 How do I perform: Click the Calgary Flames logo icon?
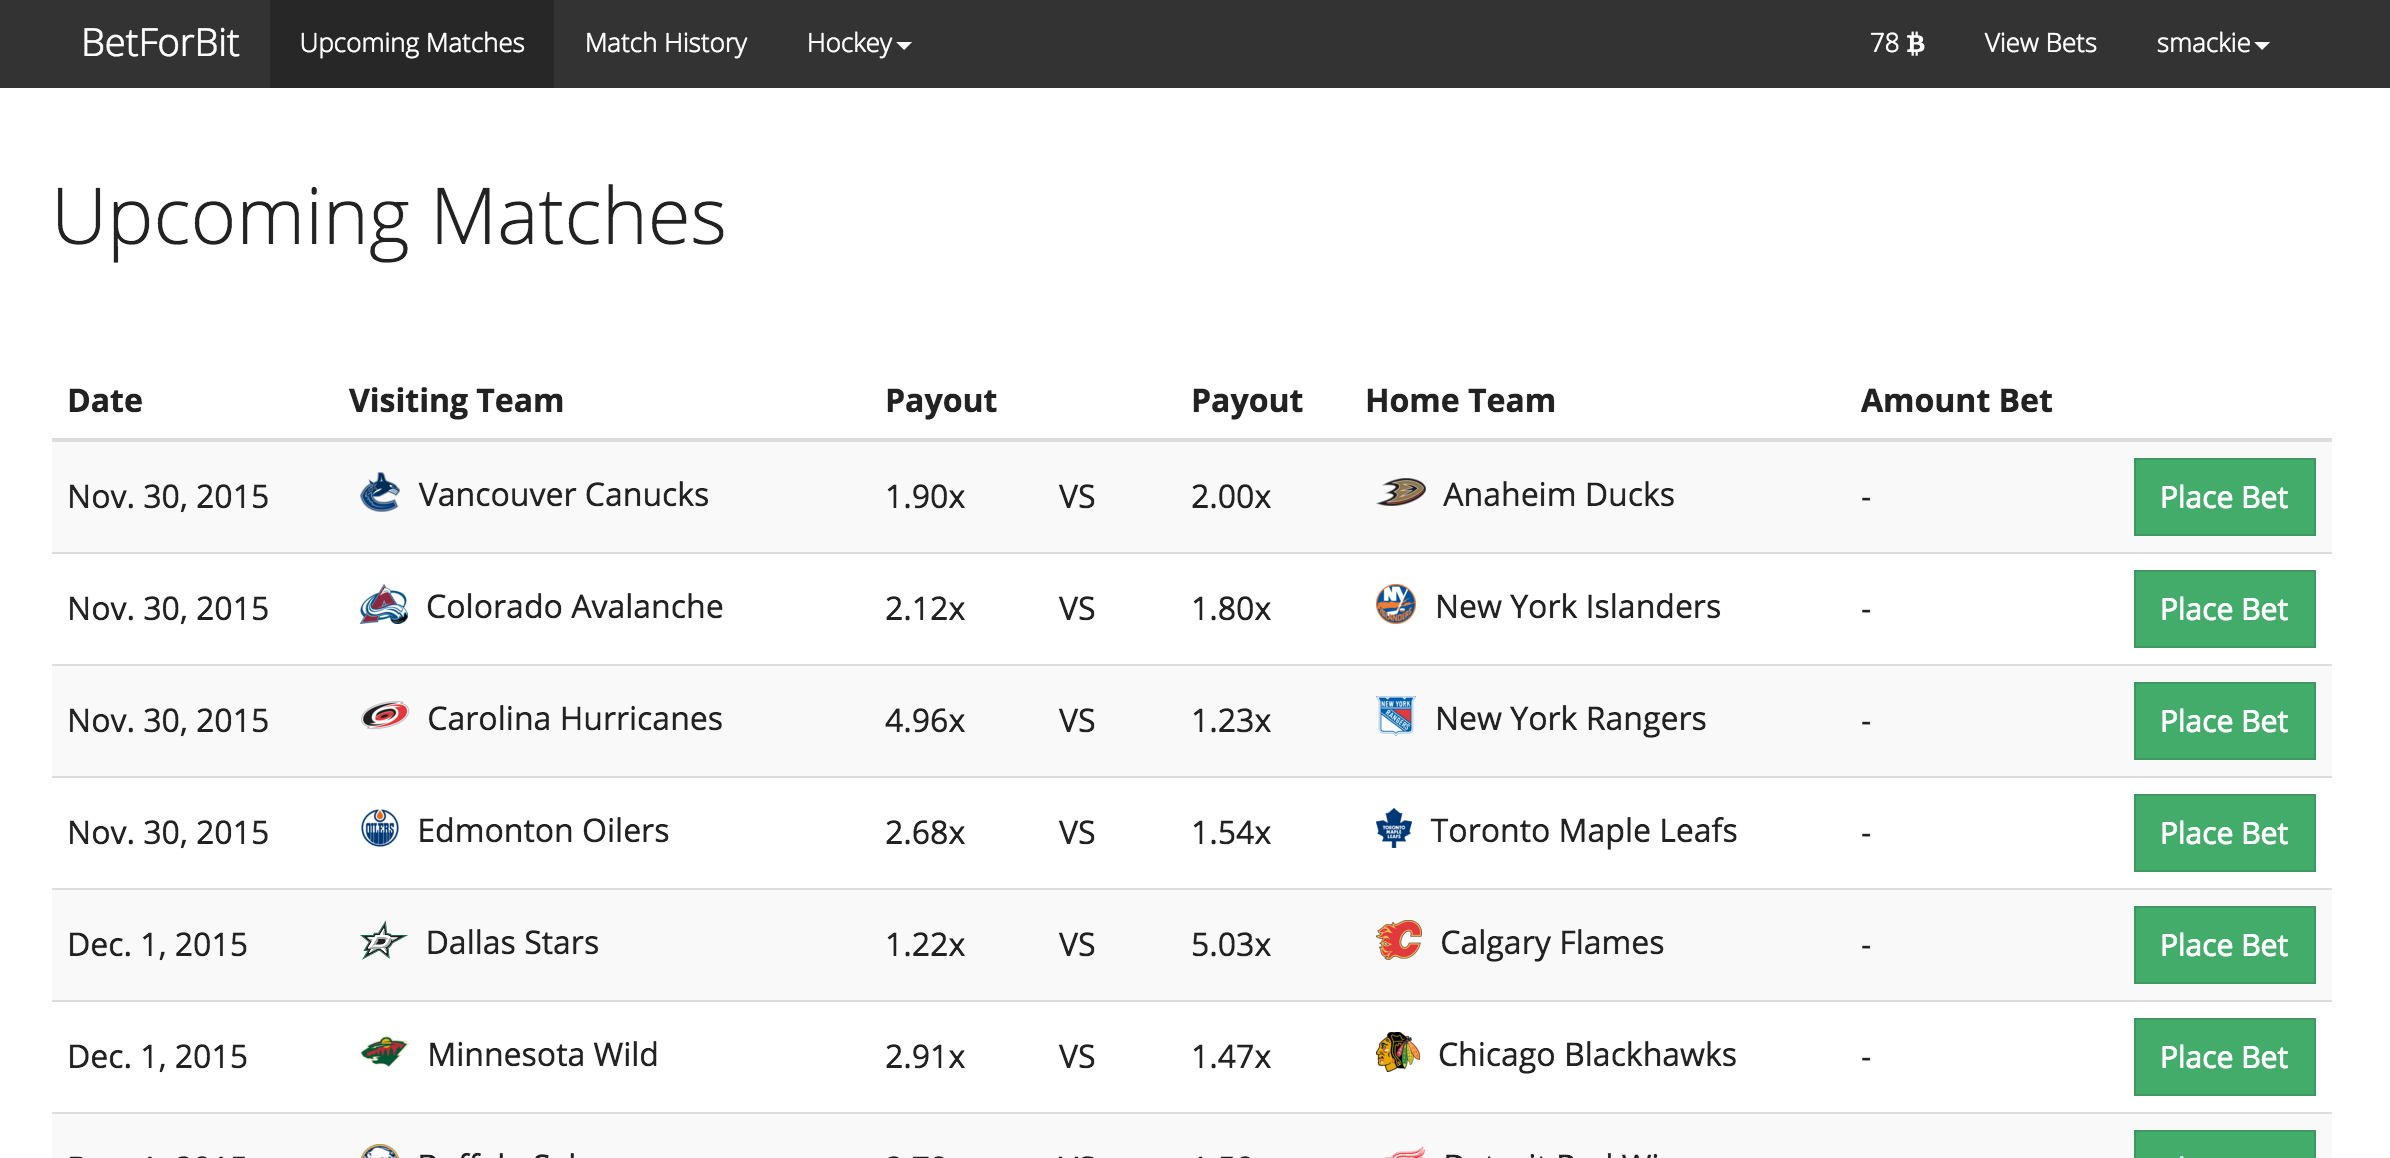1398,940
